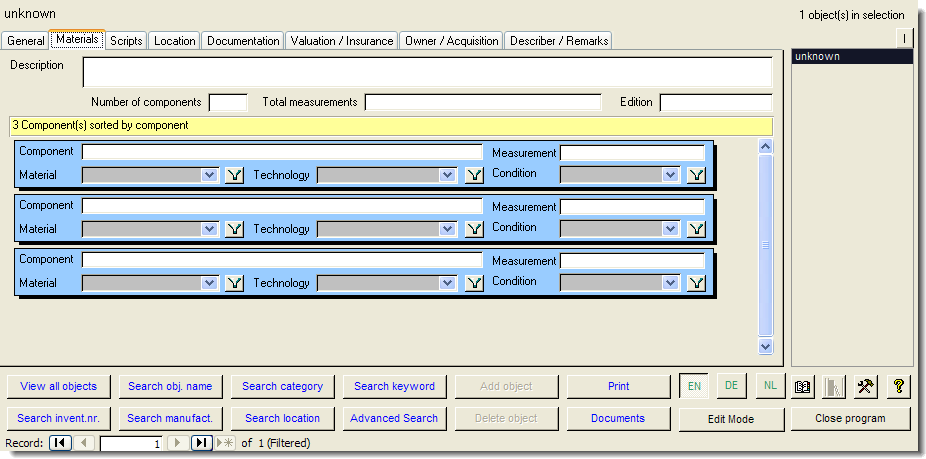Click into the Description text field

427,72
